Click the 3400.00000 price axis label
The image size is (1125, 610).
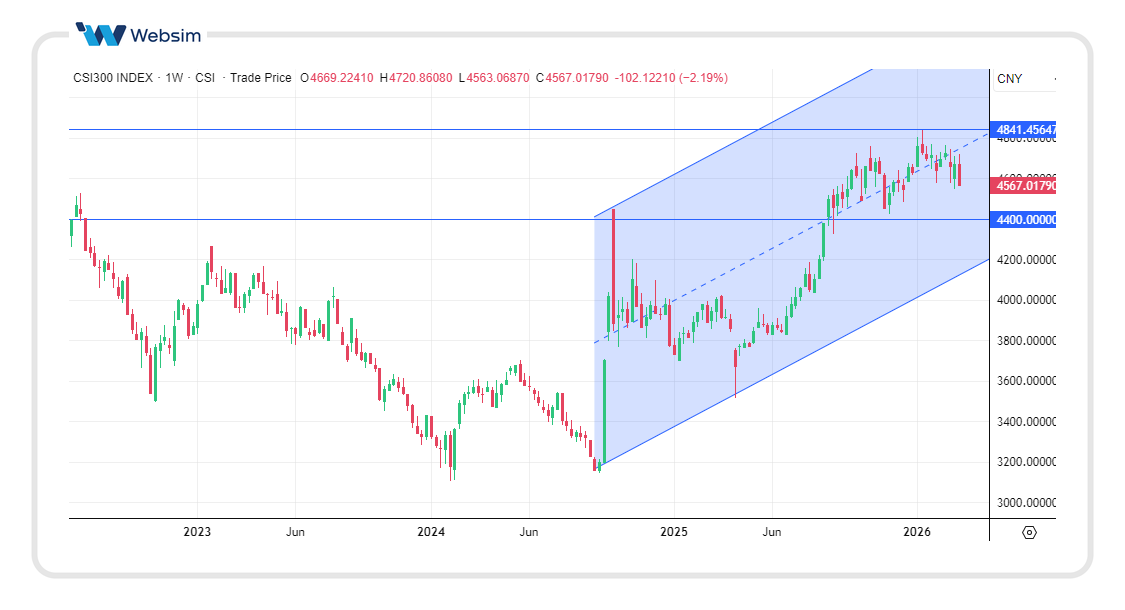click(x=1025, y=422)
